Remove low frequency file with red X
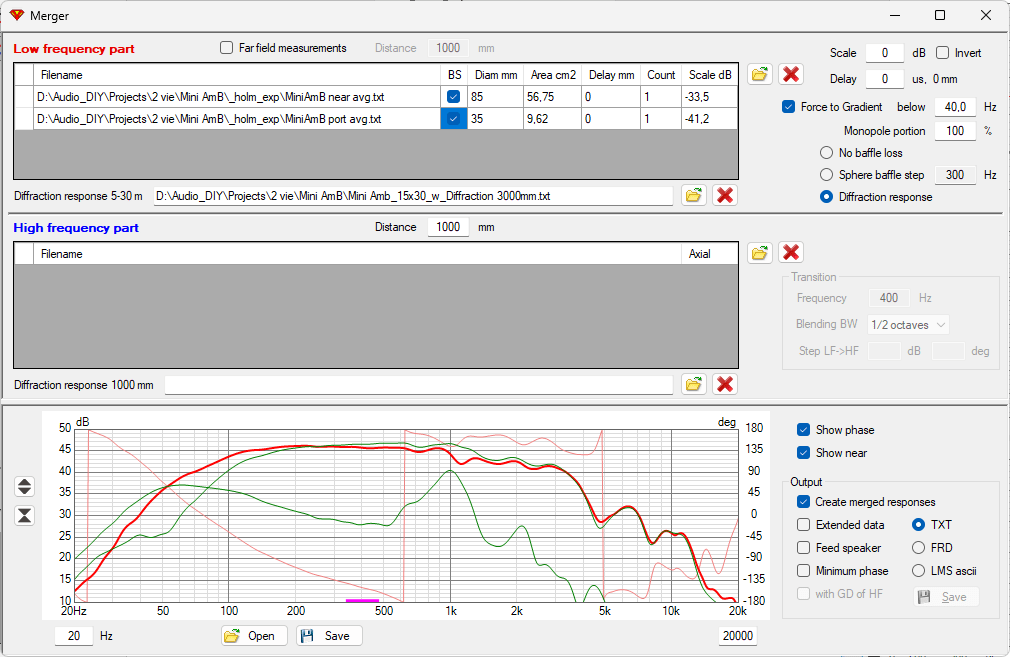Image resolution: width=1010 pixels, height=657 pixels. (x=791, y=74)
